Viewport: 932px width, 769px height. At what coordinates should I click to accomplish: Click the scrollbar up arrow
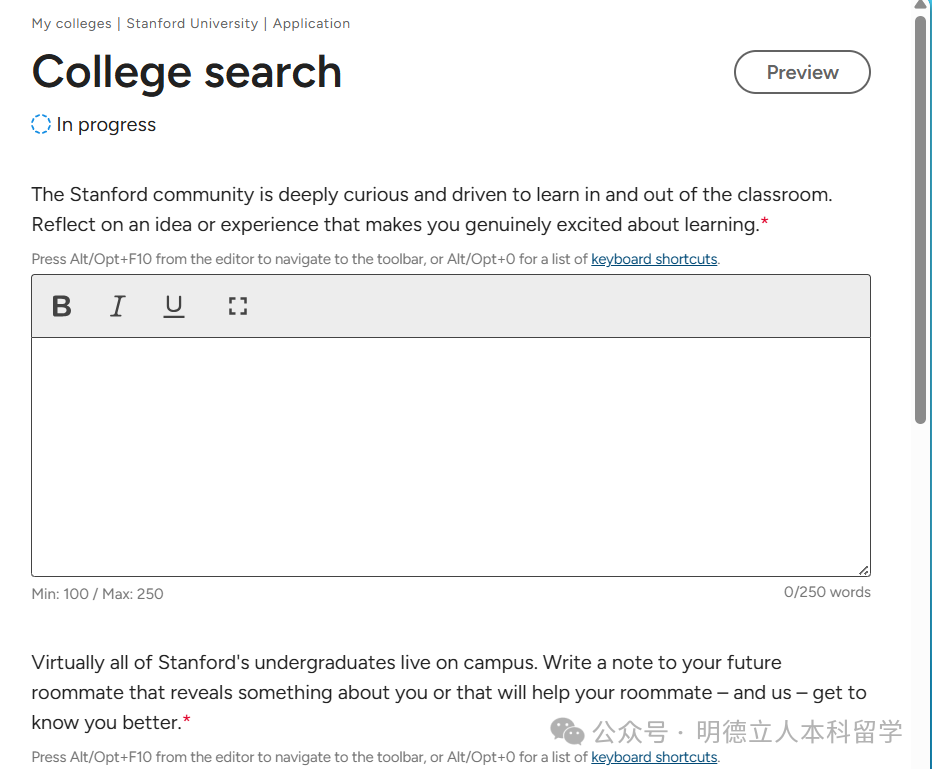(x=921, y=6)
